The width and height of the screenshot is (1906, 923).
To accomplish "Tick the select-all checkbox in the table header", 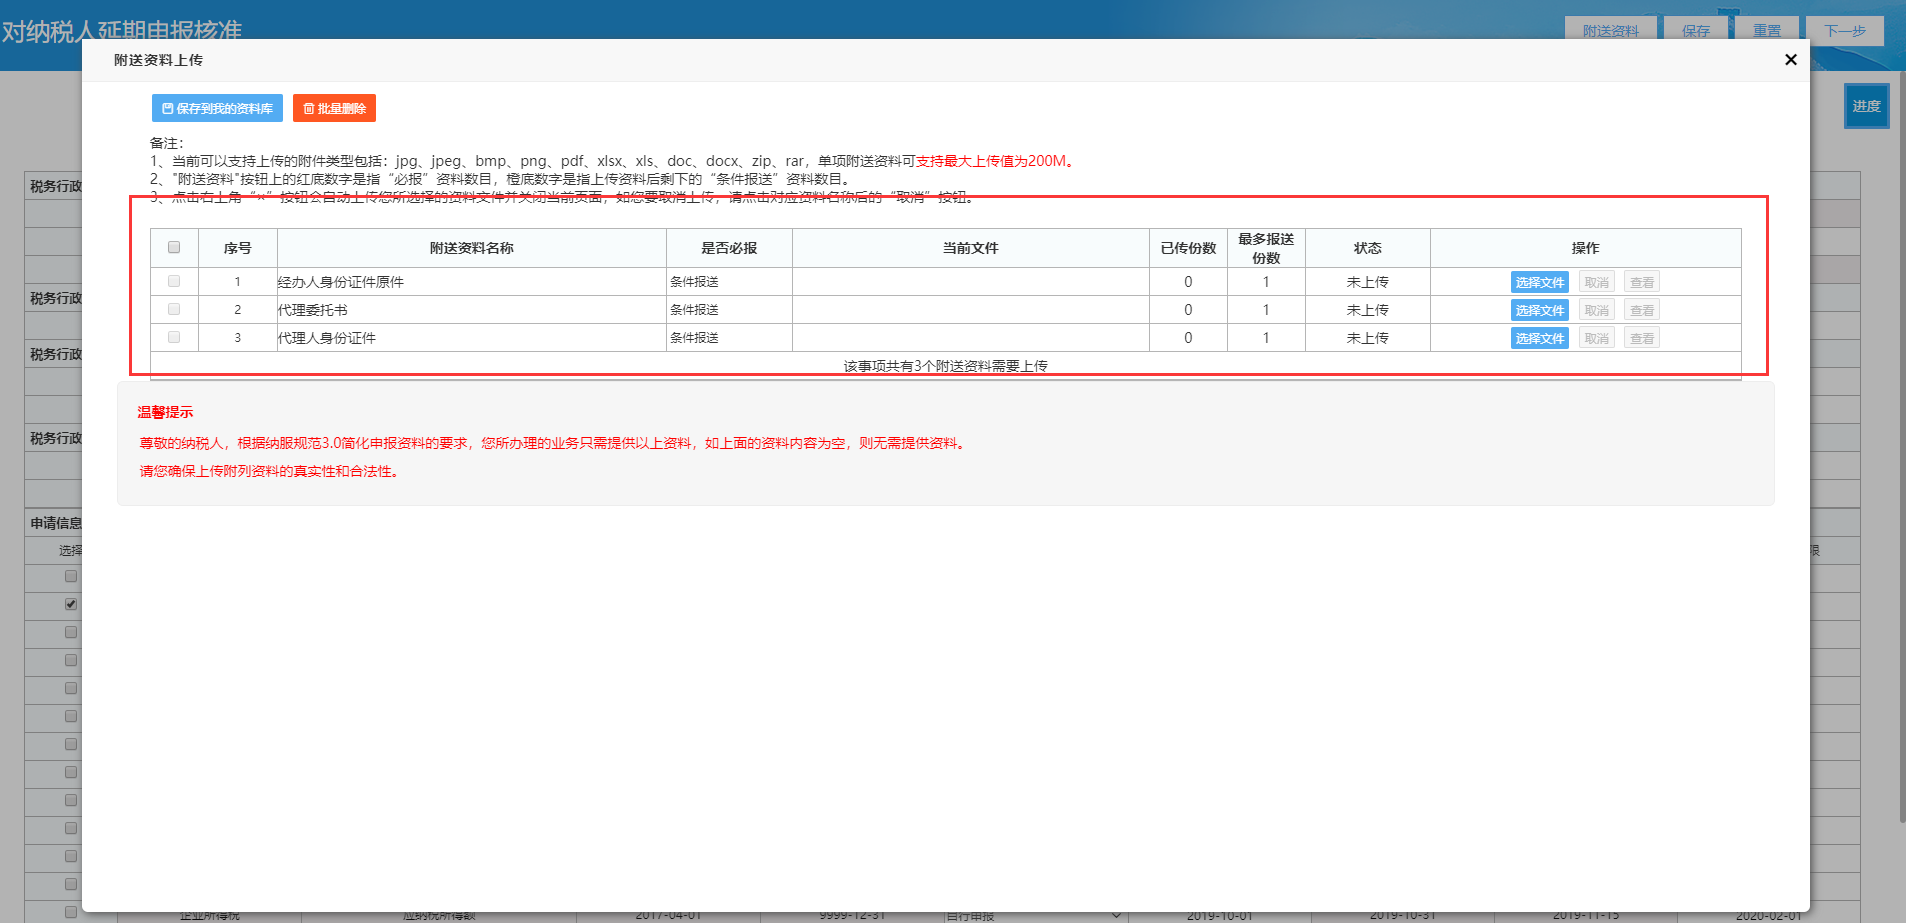I will click(x=174, y=247).
